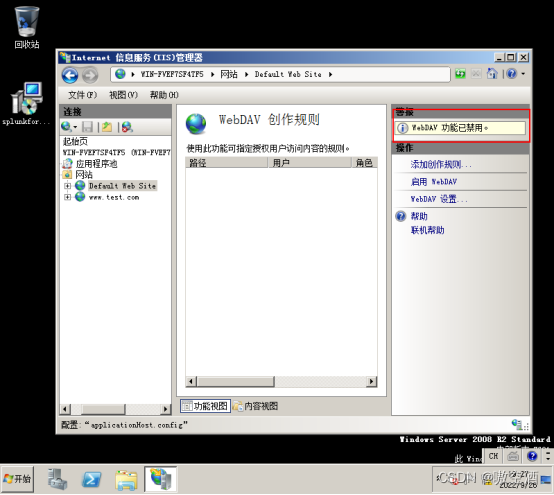Click the blue help icon beside 帮助
Screen dimensions: 554x495
401,216
